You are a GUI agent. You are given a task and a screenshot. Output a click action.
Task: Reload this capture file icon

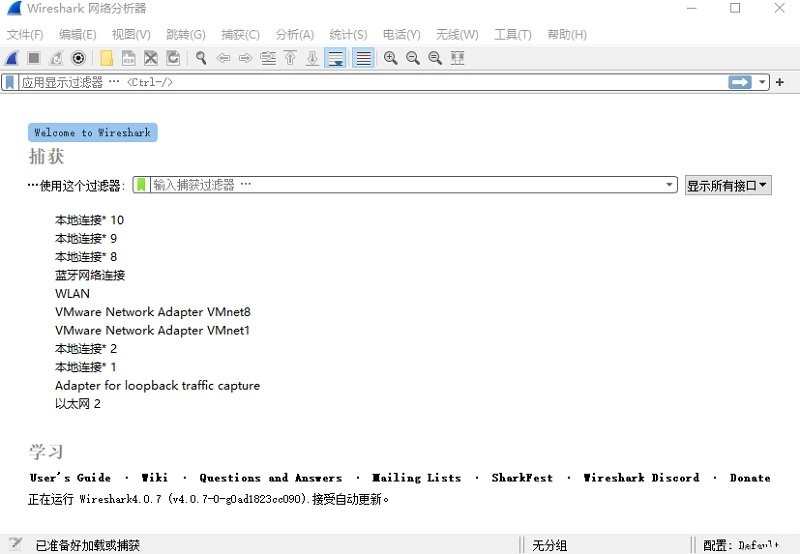pyautogui.click(x=173, y=58)
